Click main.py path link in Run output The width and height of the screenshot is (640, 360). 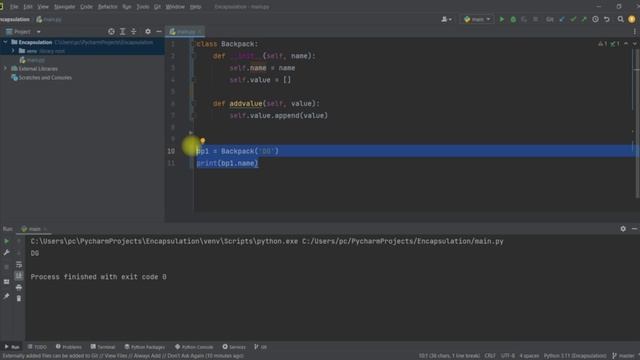[402, 241]
